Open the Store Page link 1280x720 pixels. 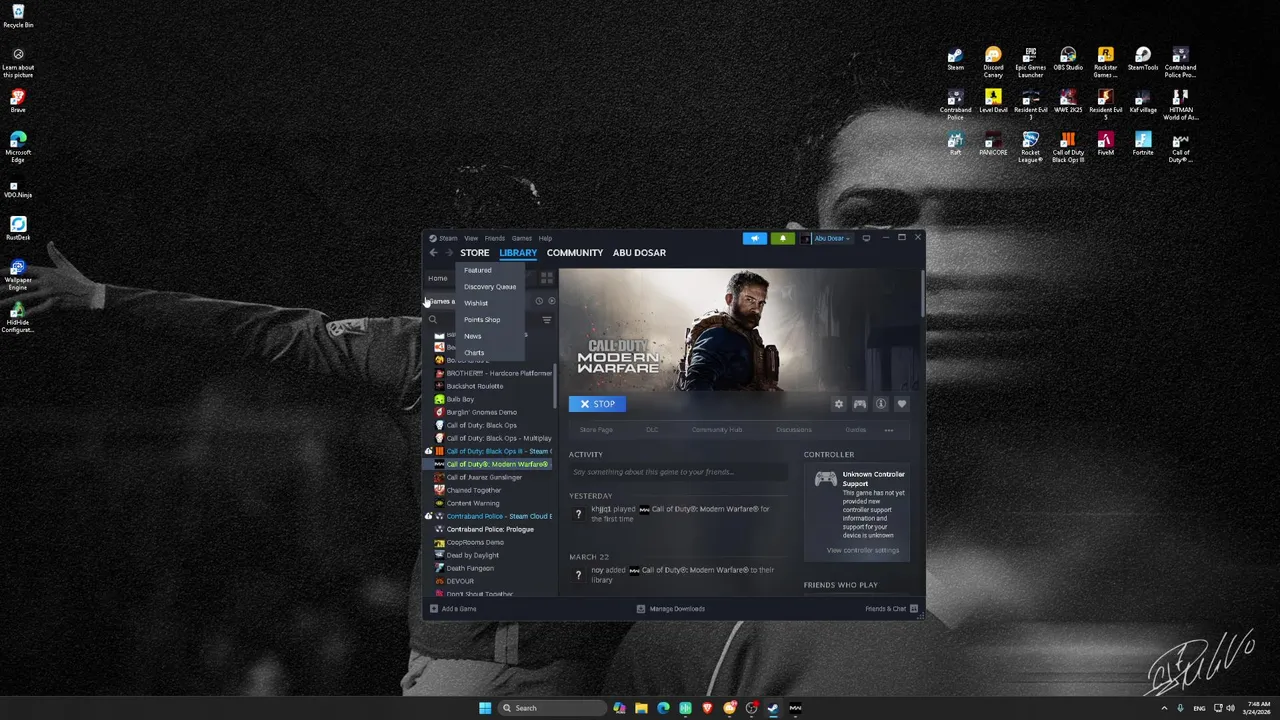596,430
